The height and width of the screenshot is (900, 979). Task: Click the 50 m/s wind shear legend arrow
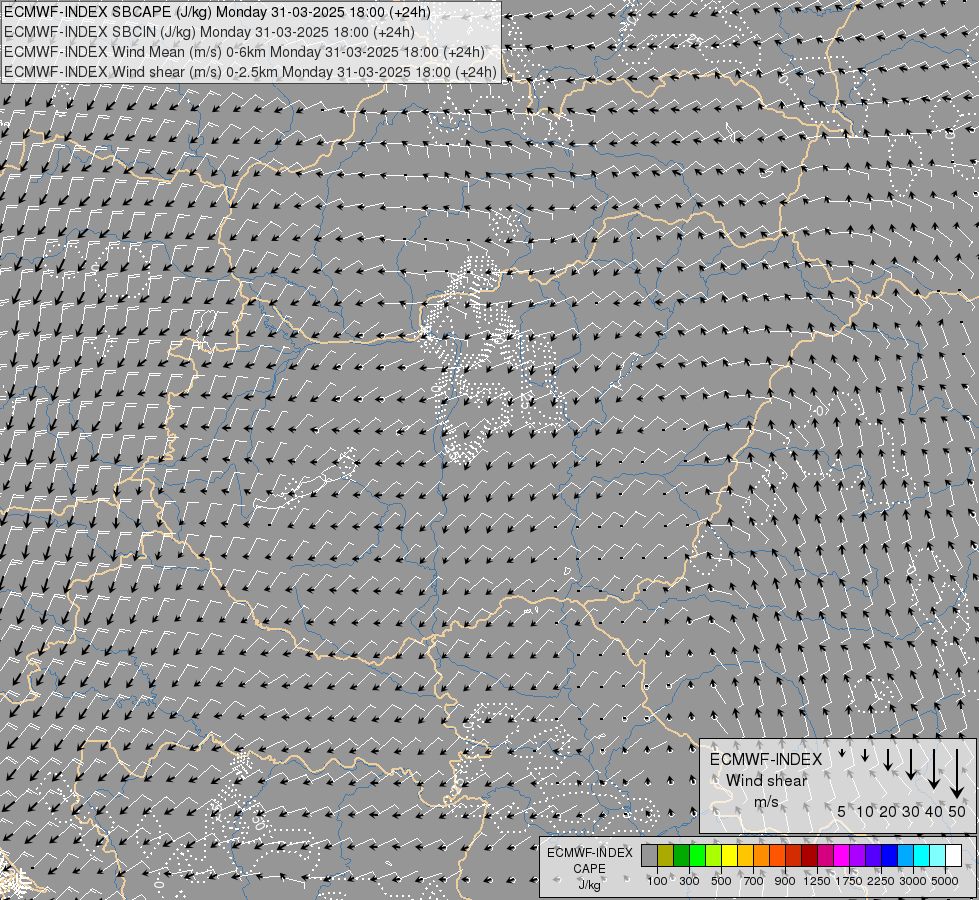click(957, 774)
